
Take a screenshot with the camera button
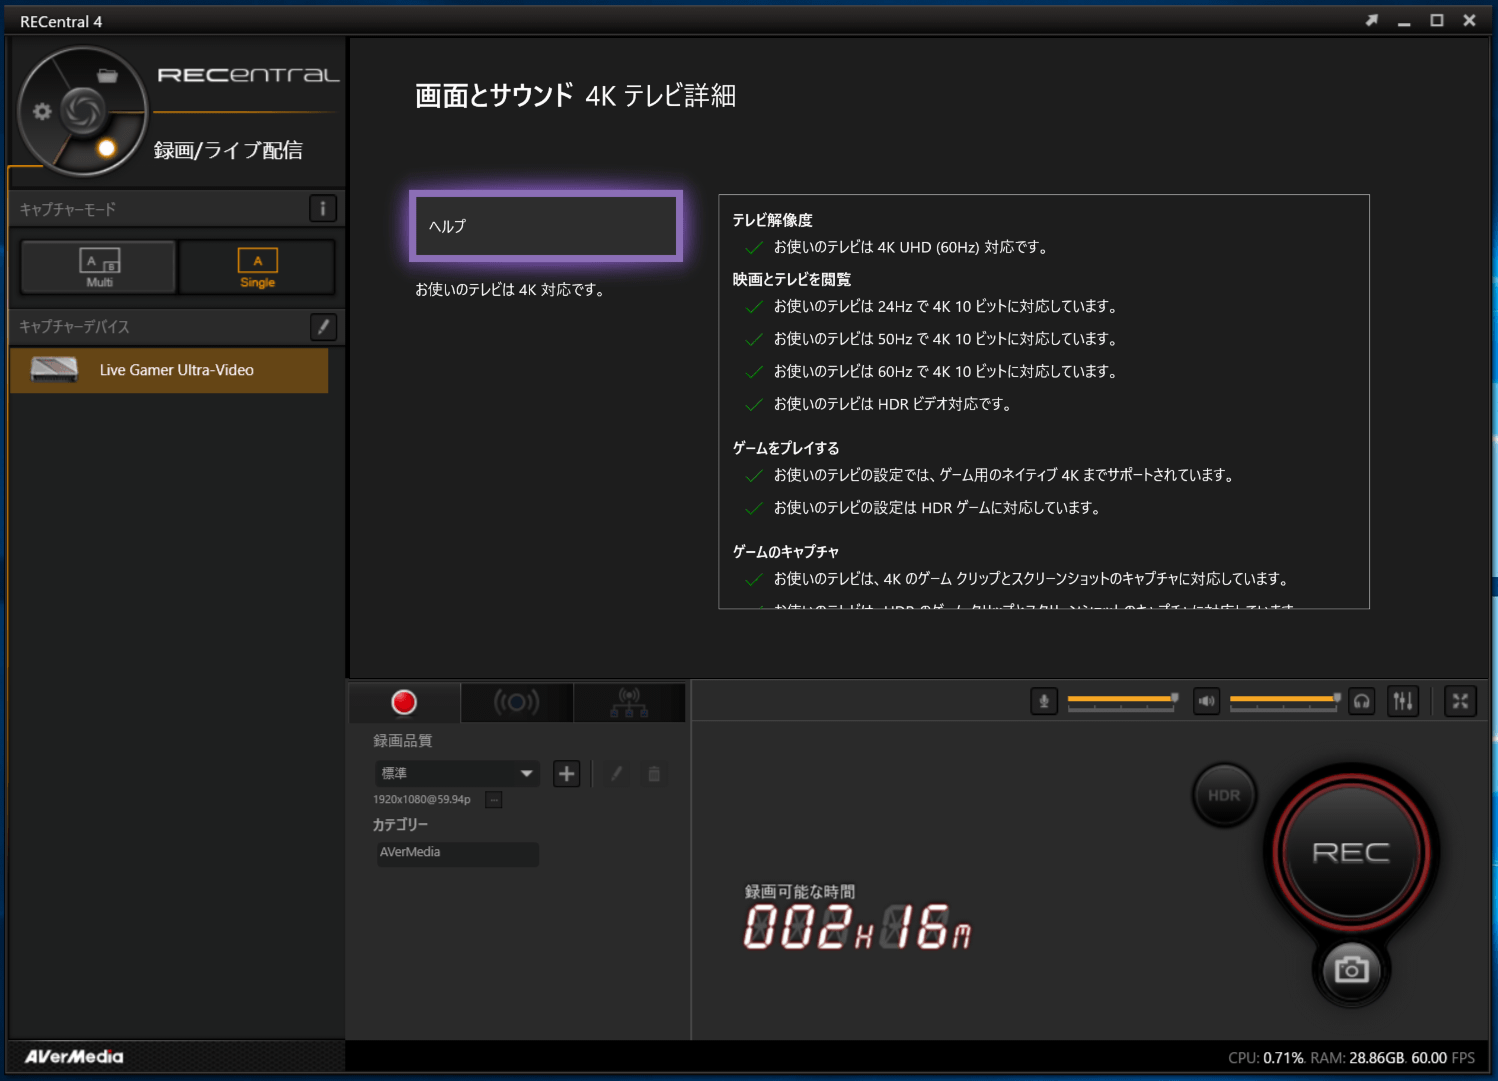pyautogui.click(x=1351, y=969)
